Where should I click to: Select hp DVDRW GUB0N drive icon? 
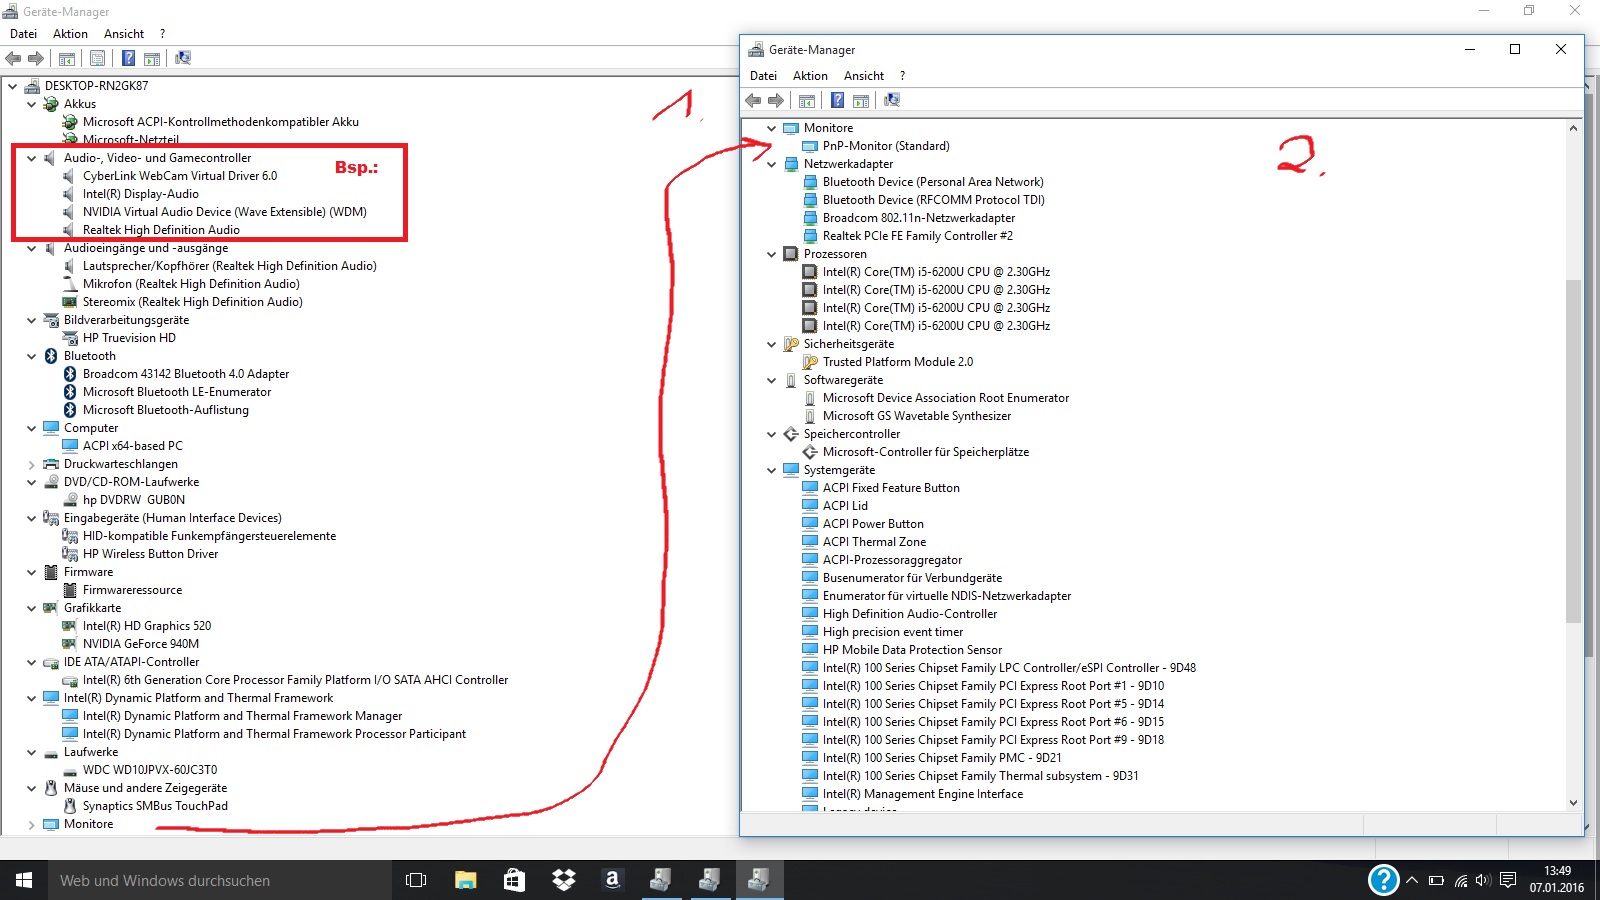(70, 500)
